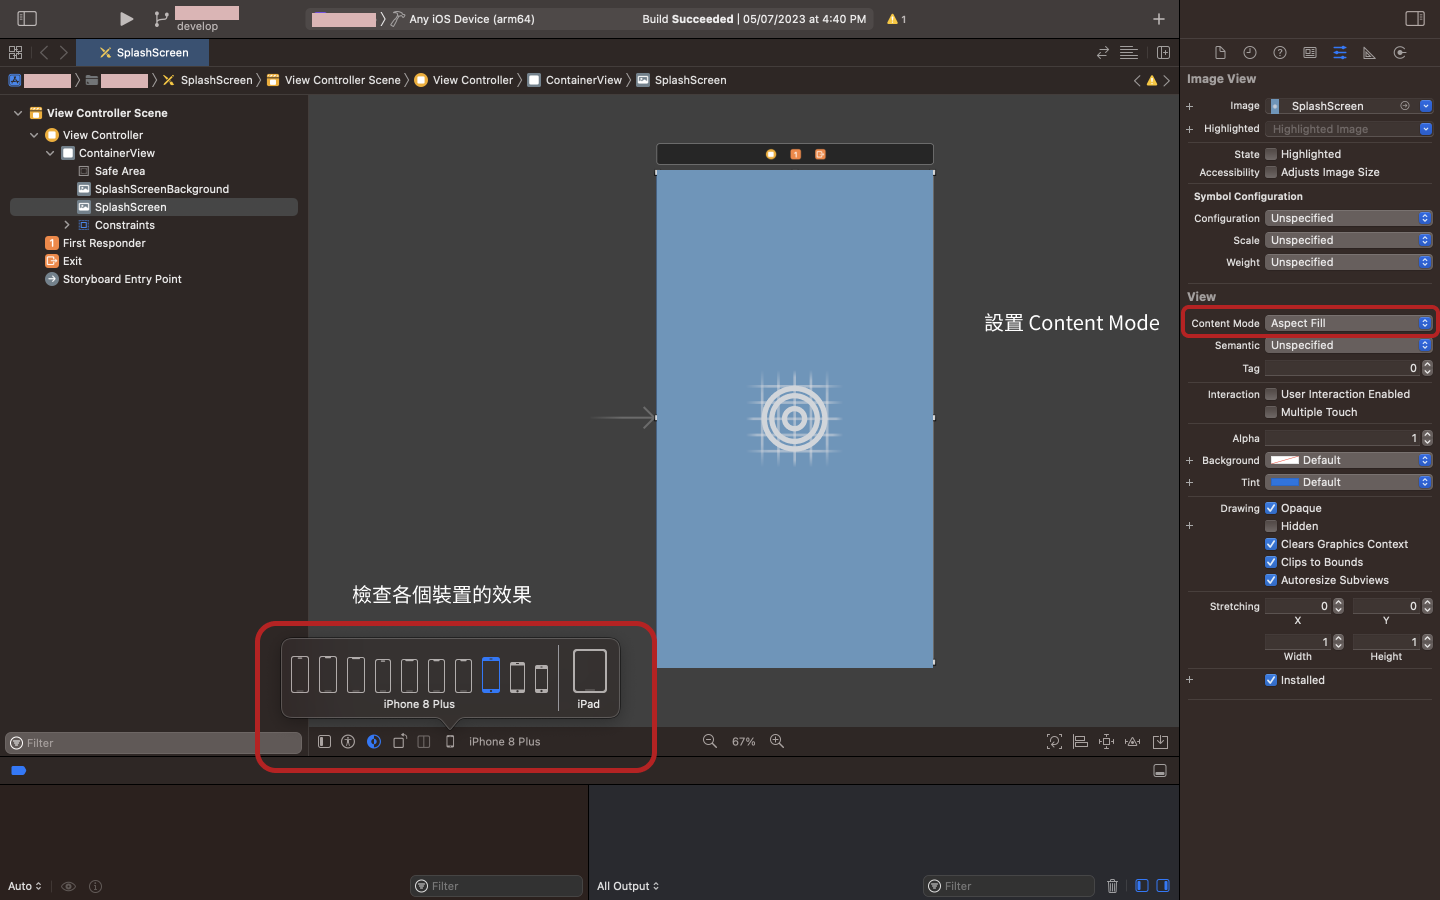Enable User Interaction Enabled
The image size is (1440, 900).
(1271, 393)
